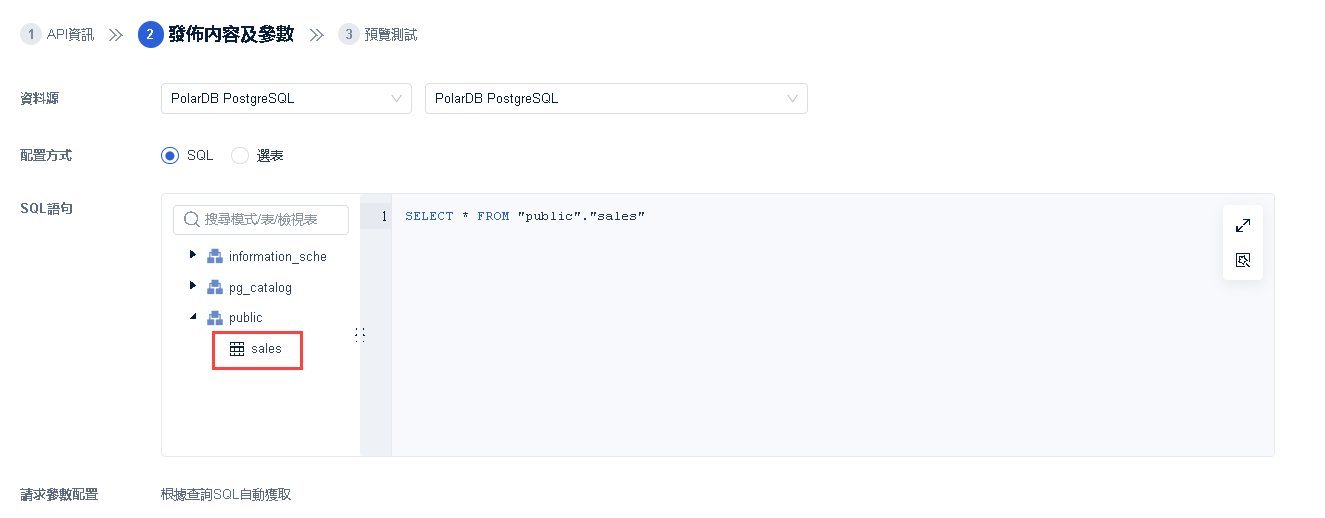1325x518 pixels.
Task: Go to step 1 API資訊
Action: pyautogui.click(x=58, y=35)
